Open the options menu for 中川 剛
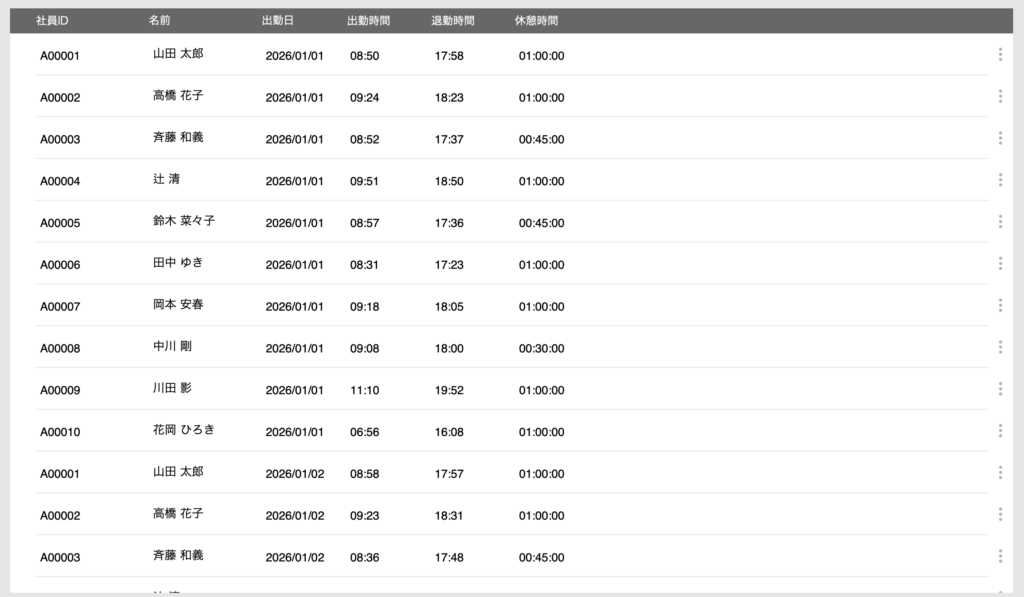Image resolution: width=1024 pixels, height=597 pixels. (x=1000, y=347)
